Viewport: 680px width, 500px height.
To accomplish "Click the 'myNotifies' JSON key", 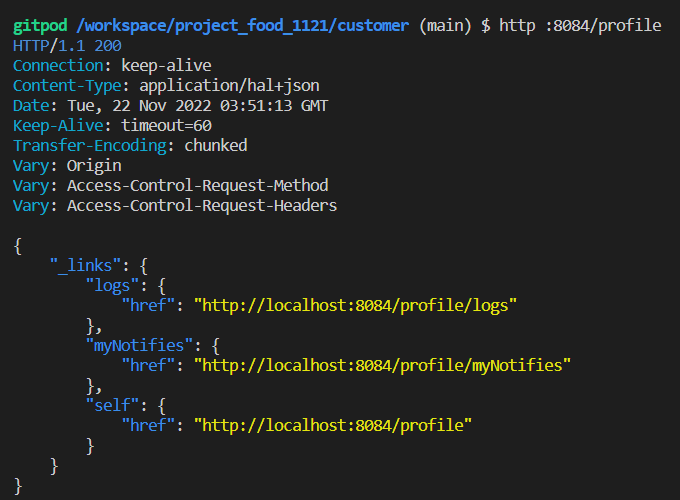I will click(x=139, y=346).
